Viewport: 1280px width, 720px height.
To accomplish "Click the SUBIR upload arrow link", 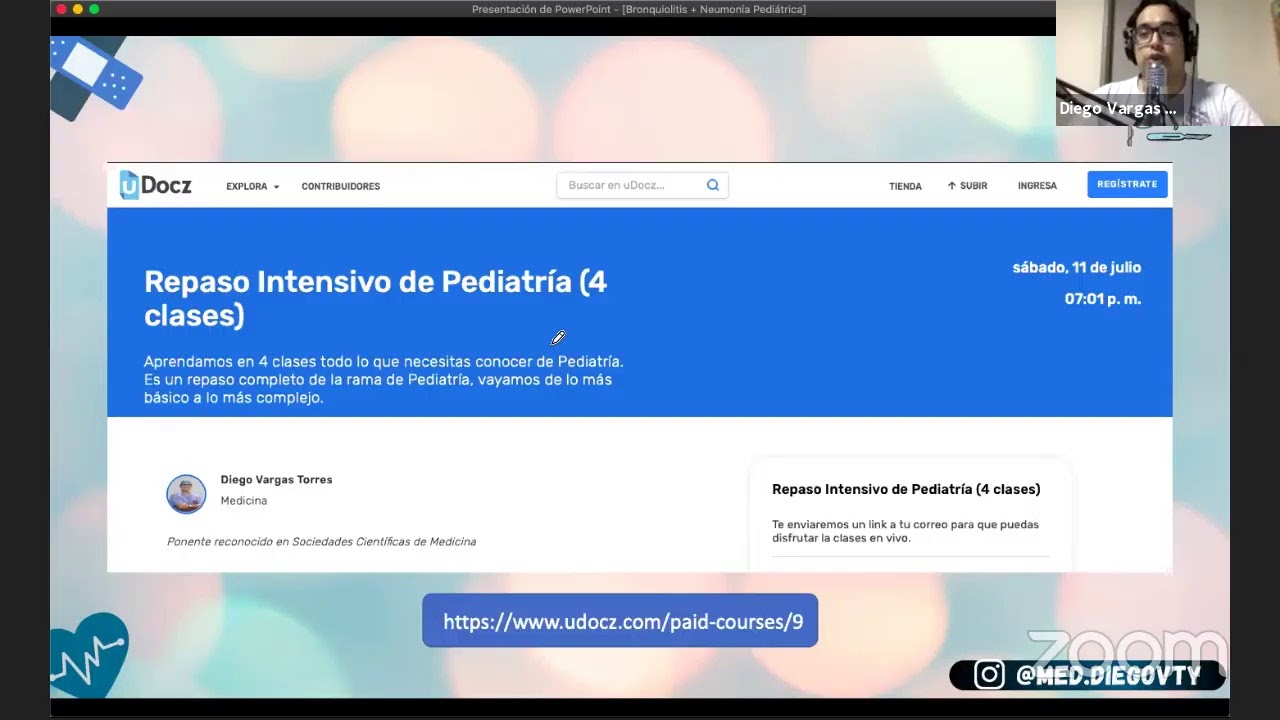I will click(967, 186).
